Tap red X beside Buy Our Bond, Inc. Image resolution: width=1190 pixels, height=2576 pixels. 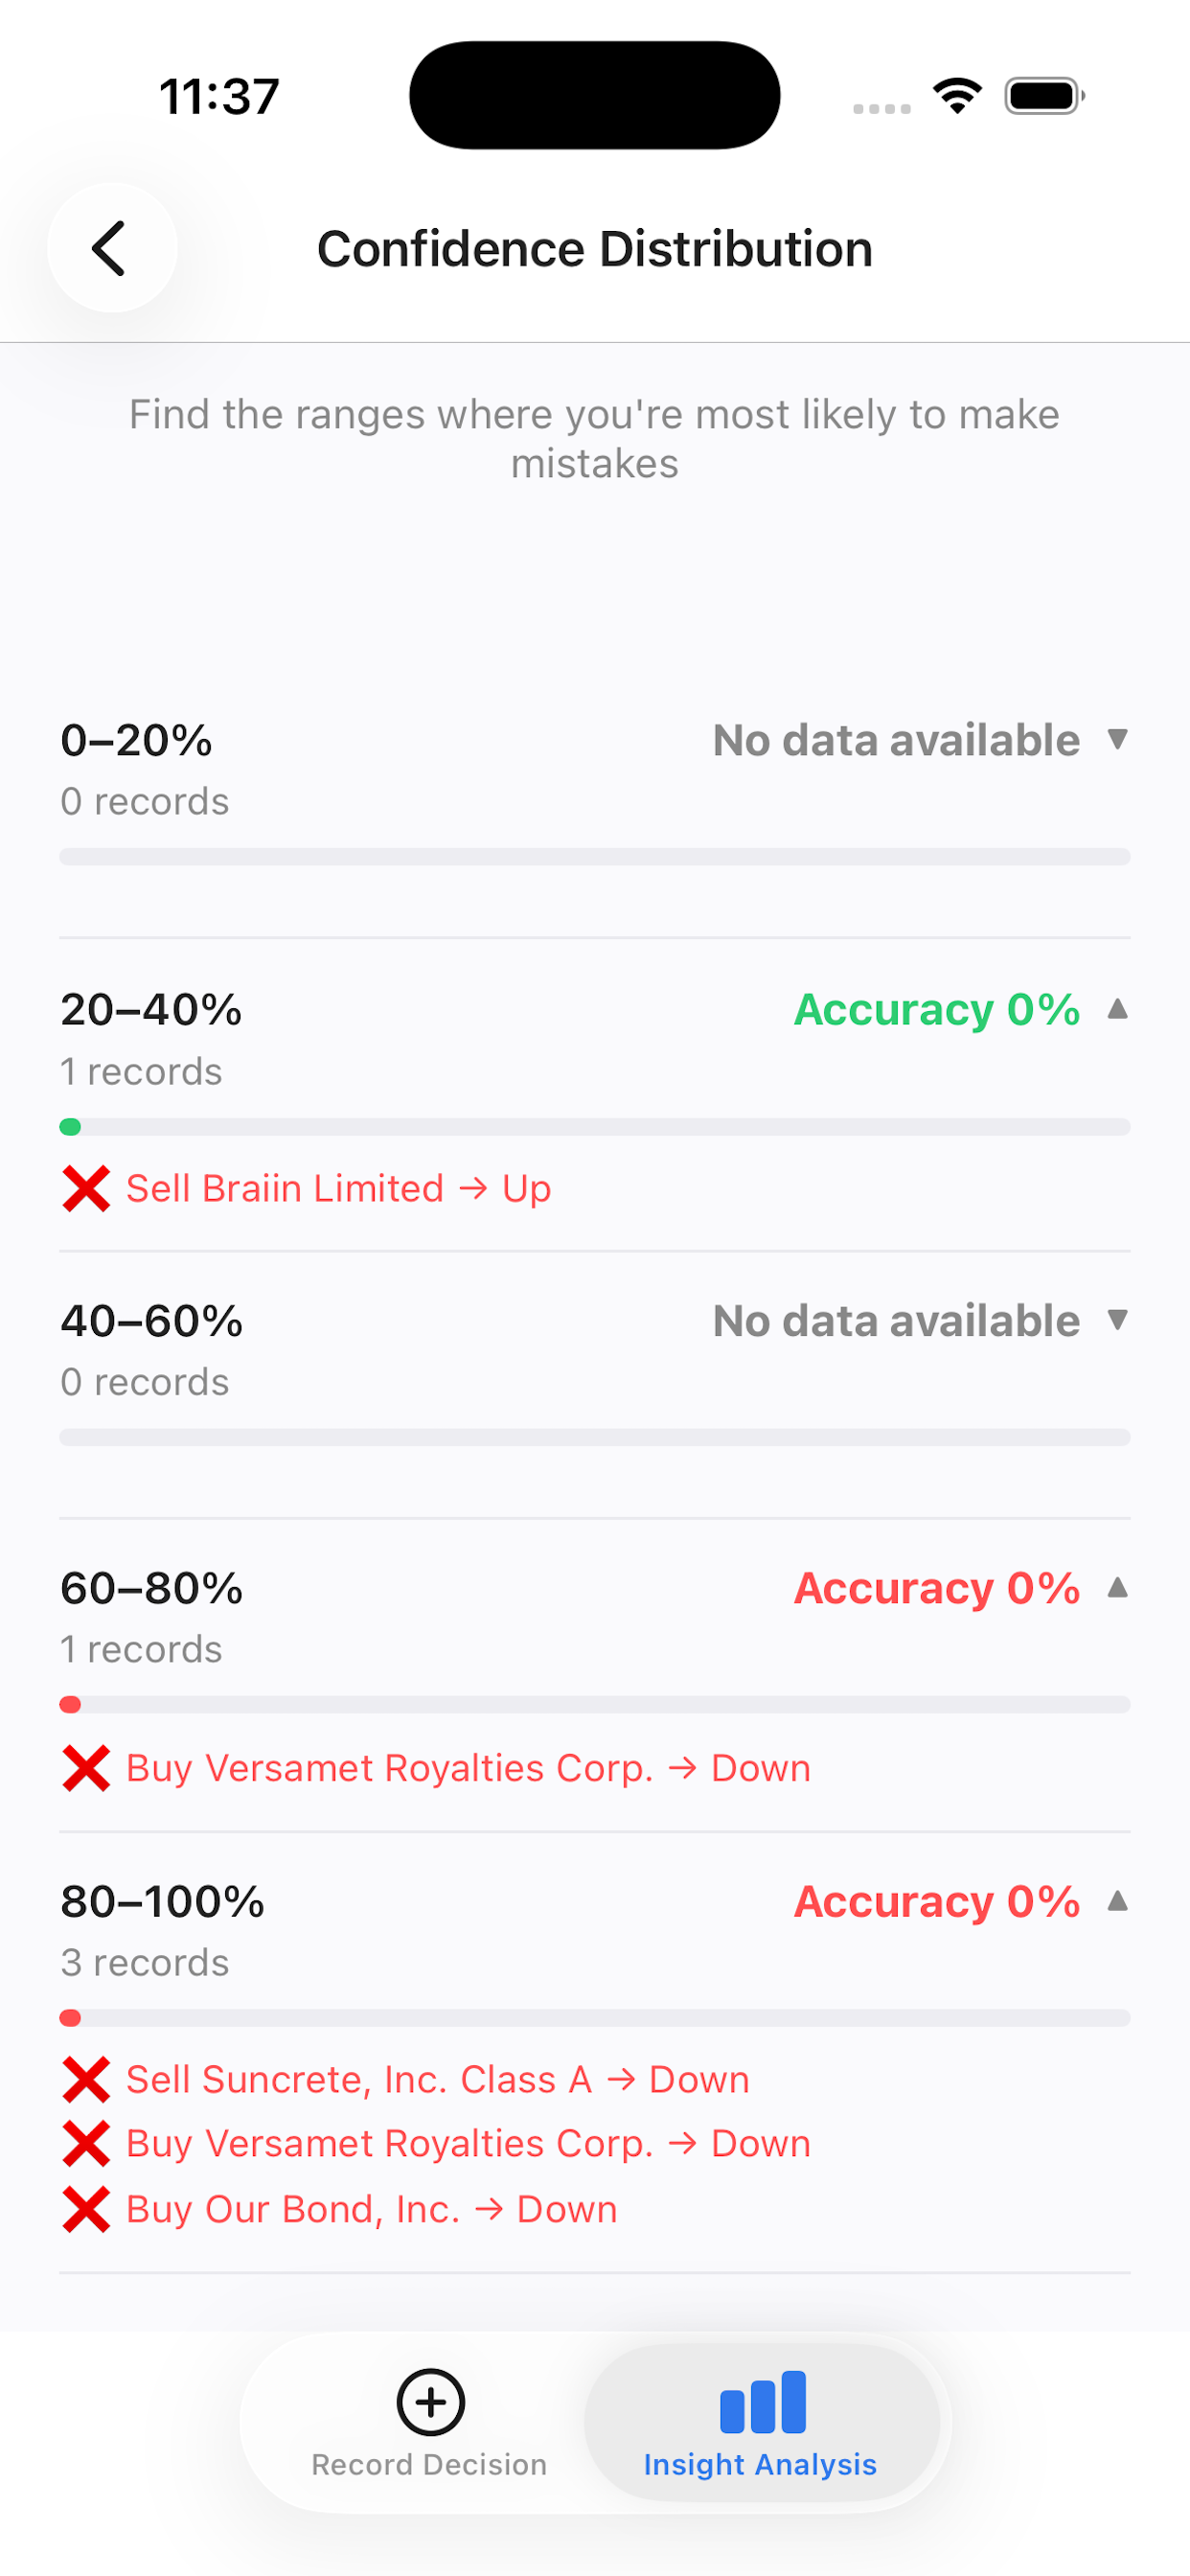pyautogui.click(x=86, y=2210)
